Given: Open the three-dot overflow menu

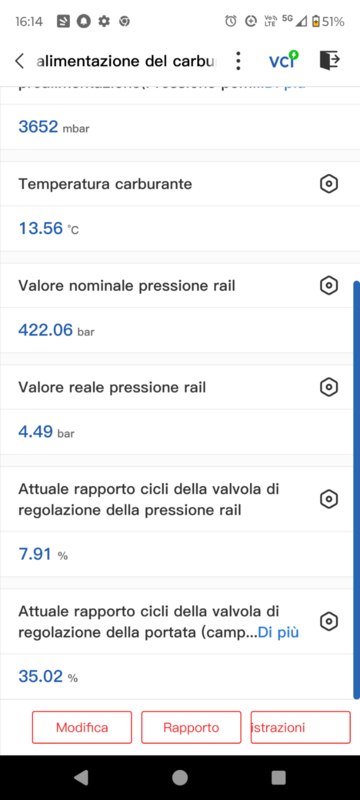Looking at the screenshot, I should 238,61.
